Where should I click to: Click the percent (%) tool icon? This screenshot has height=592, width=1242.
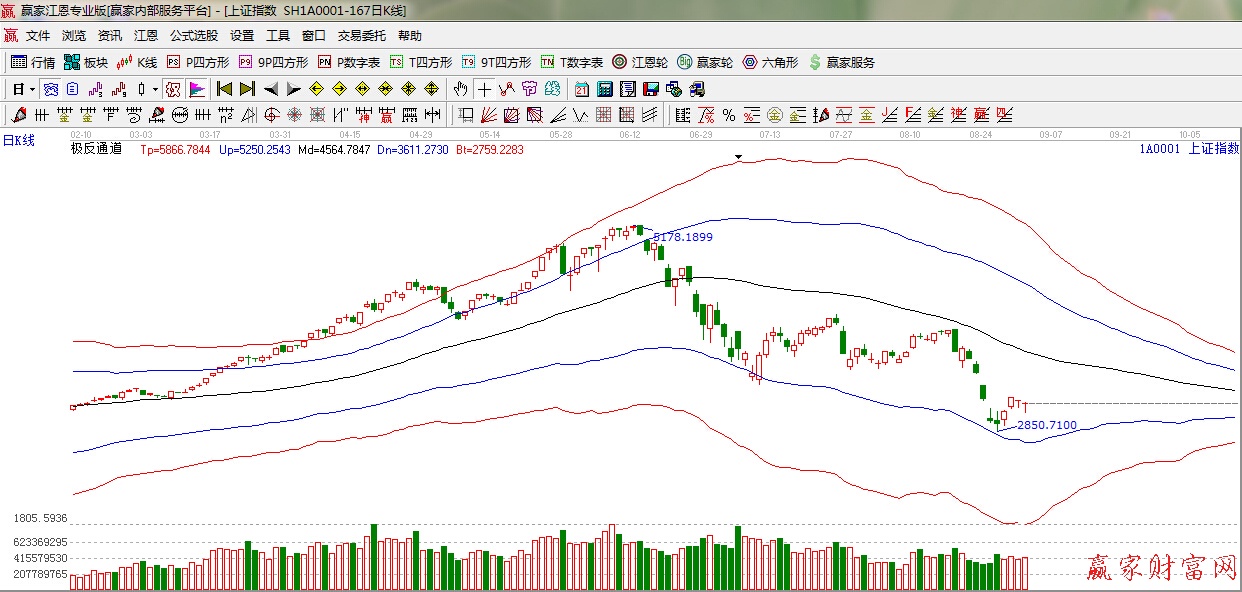coord(728,115)
